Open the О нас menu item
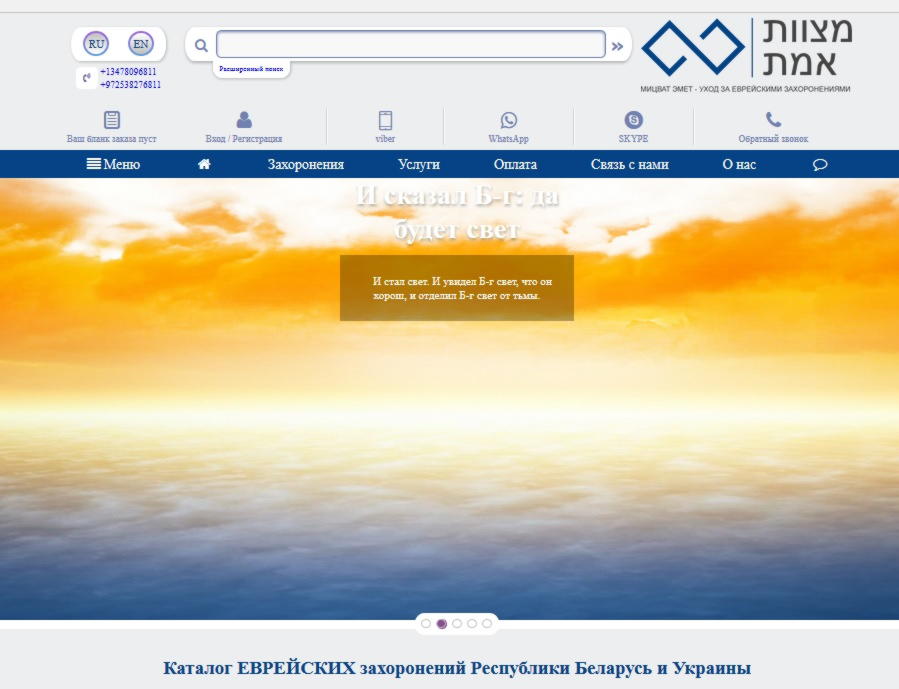 click(739, 164)
